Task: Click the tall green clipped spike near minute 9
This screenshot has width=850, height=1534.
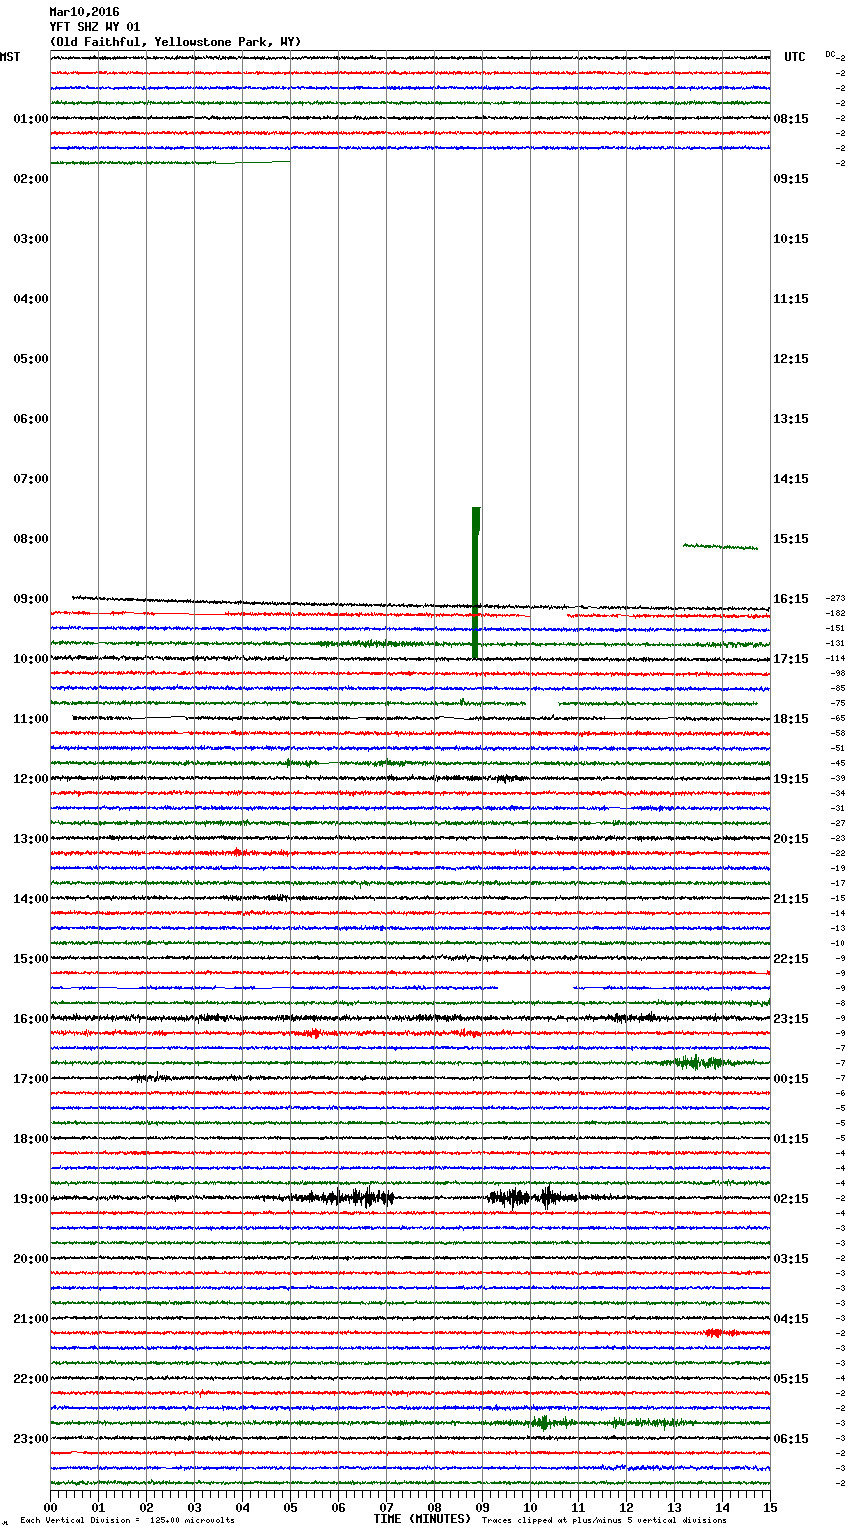Action: point(476,582)
